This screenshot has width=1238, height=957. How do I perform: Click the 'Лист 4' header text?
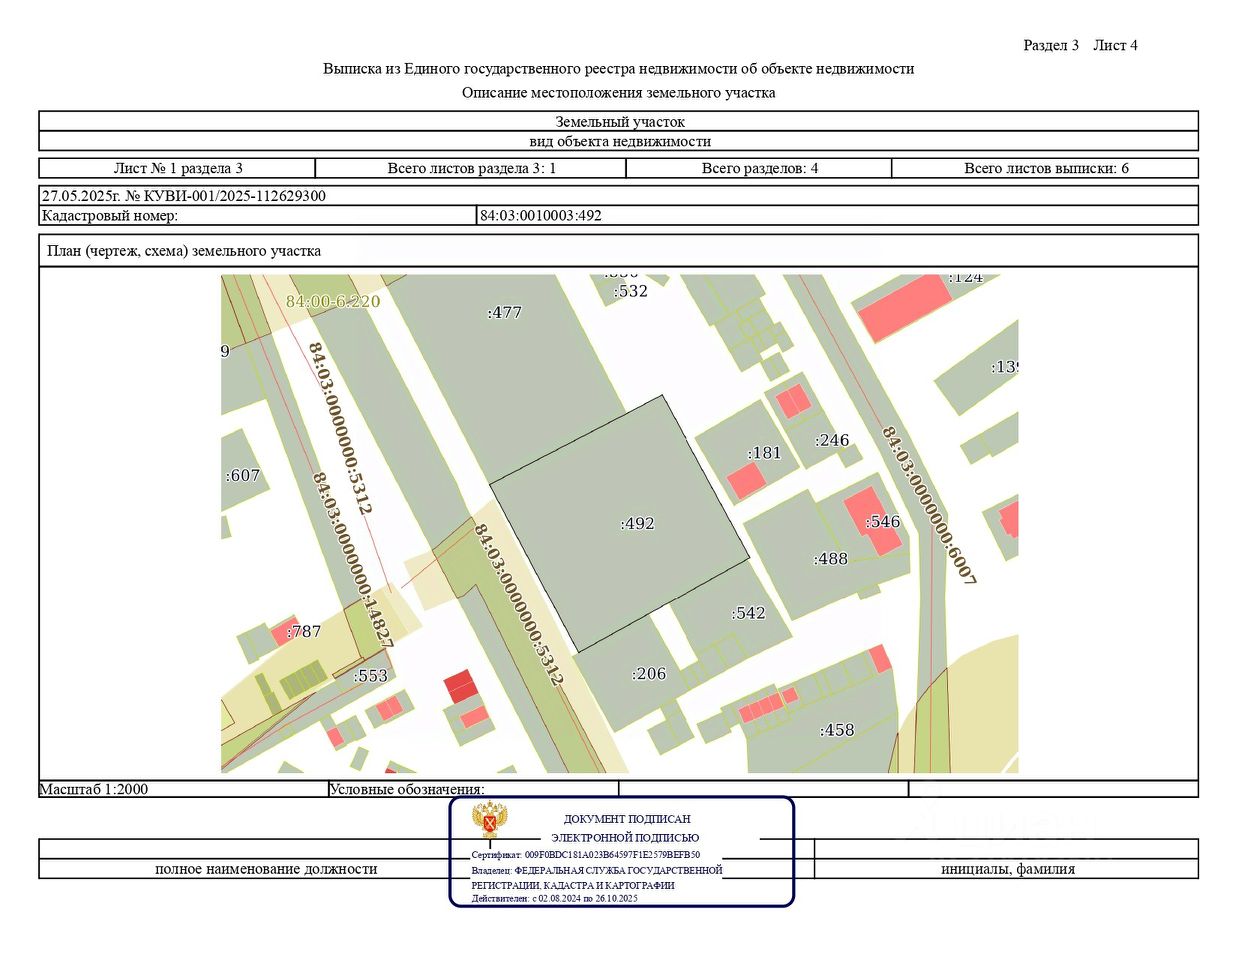[1115, 45]
